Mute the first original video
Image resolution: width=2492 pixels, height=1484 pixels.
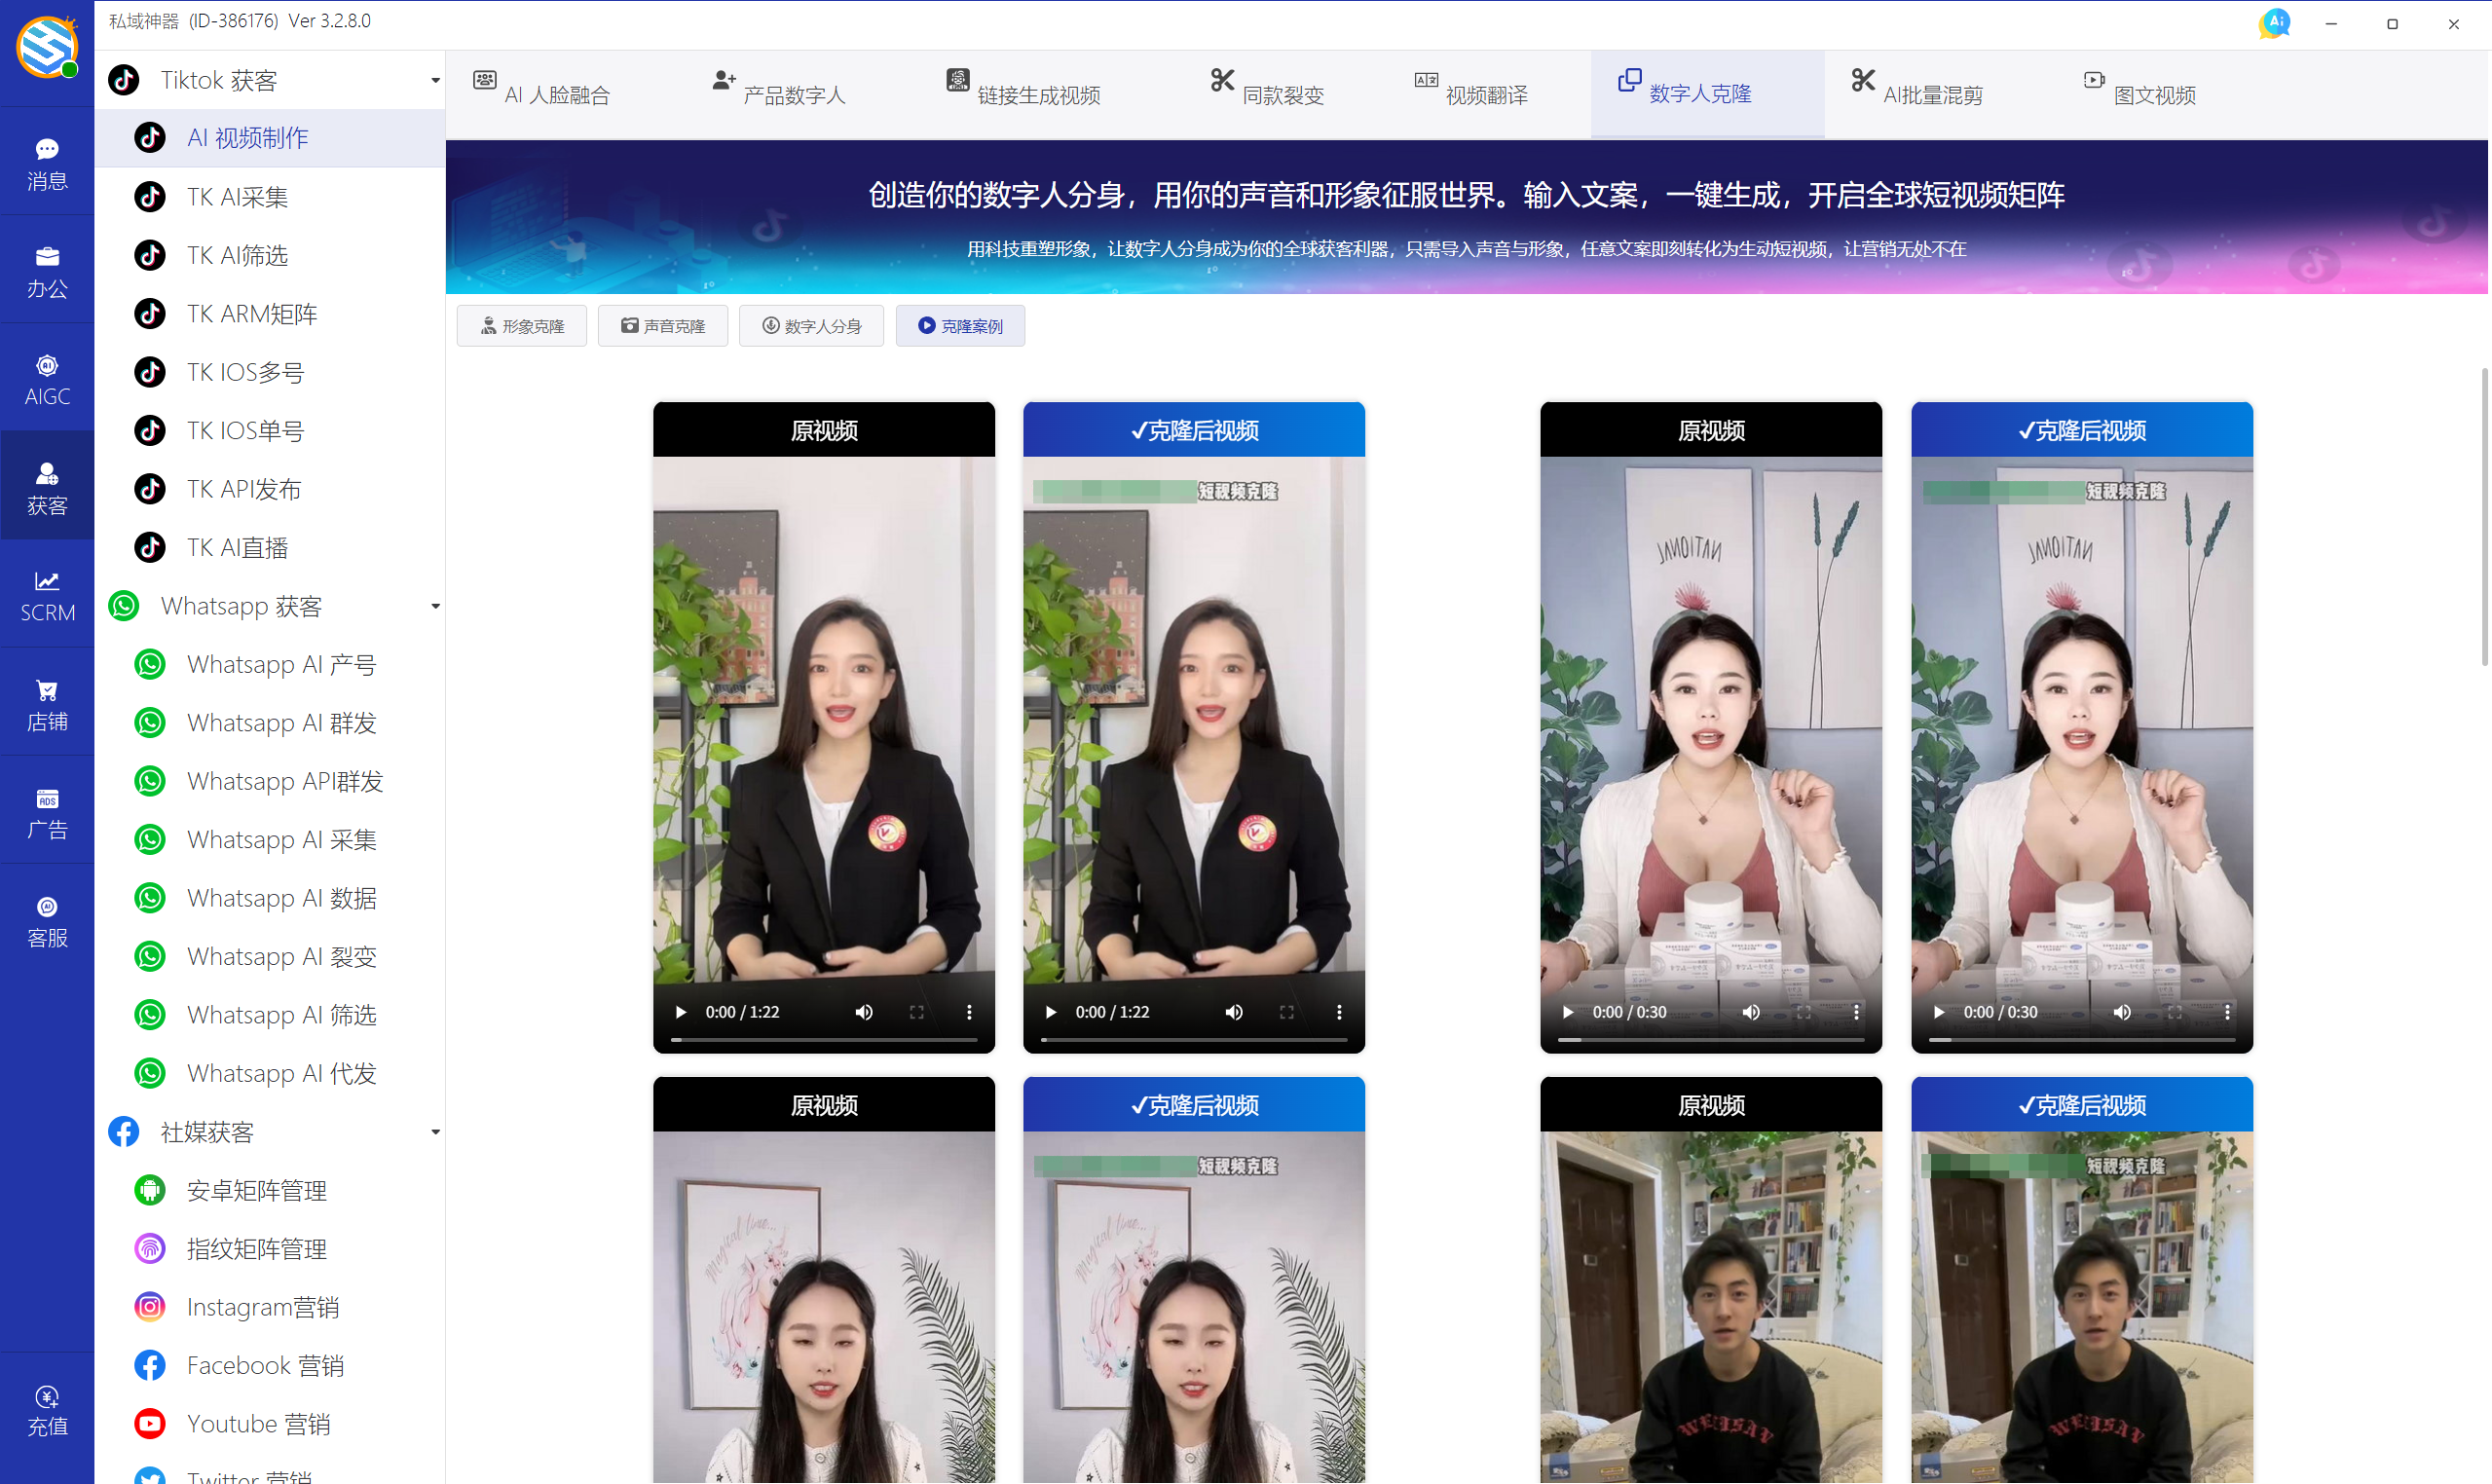pos(864,1012)
